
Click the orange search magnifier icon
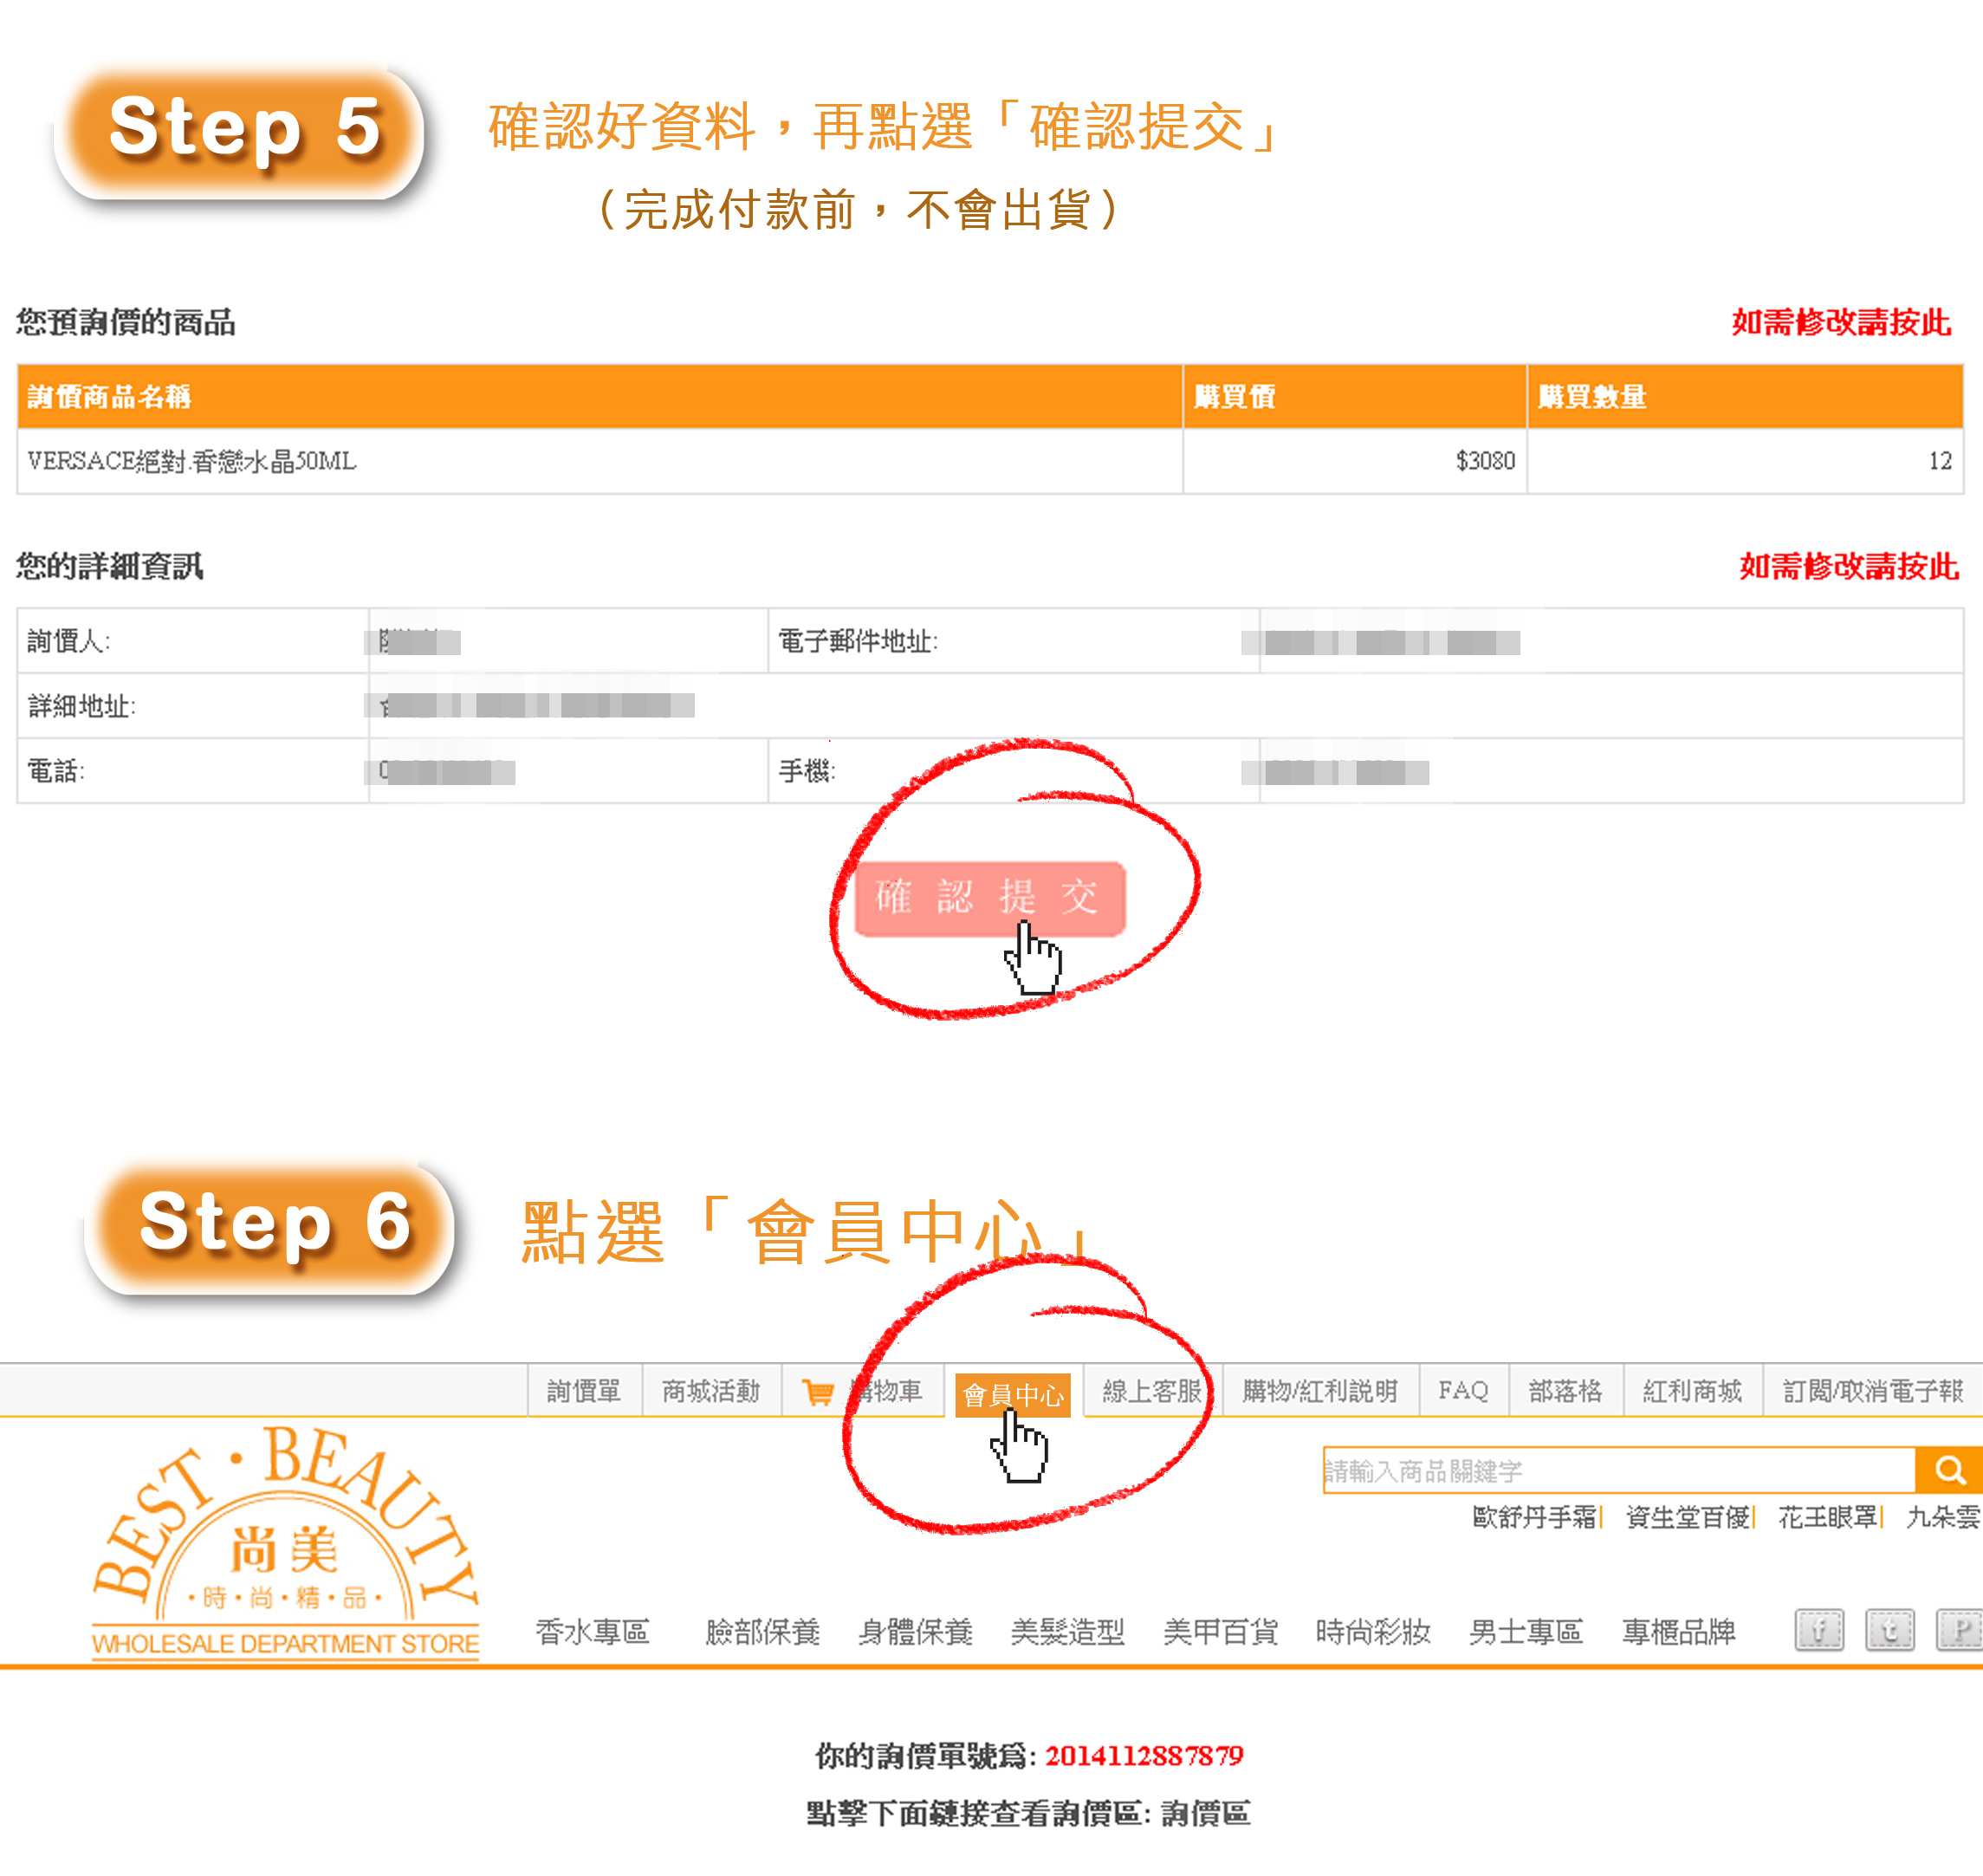(1949, 1470)
